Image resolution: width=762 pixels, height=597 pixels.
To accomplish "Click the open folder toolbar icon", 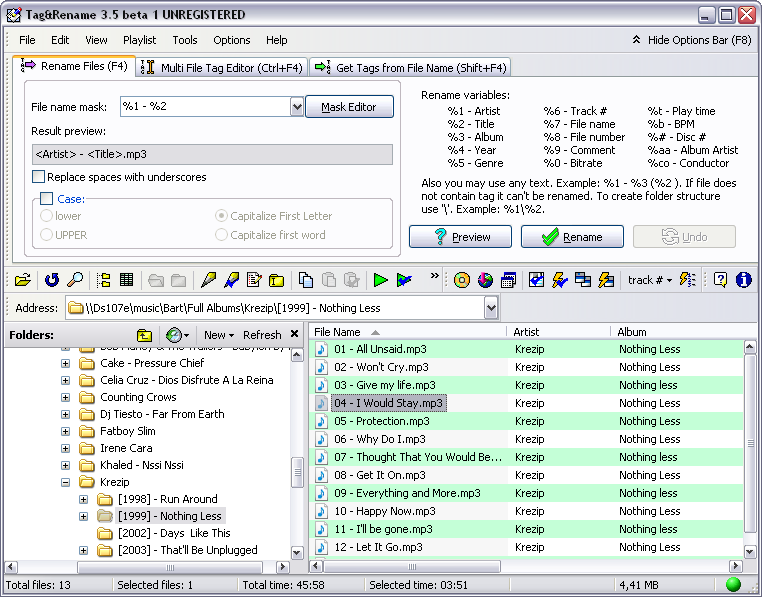I will tap(22, 280).
